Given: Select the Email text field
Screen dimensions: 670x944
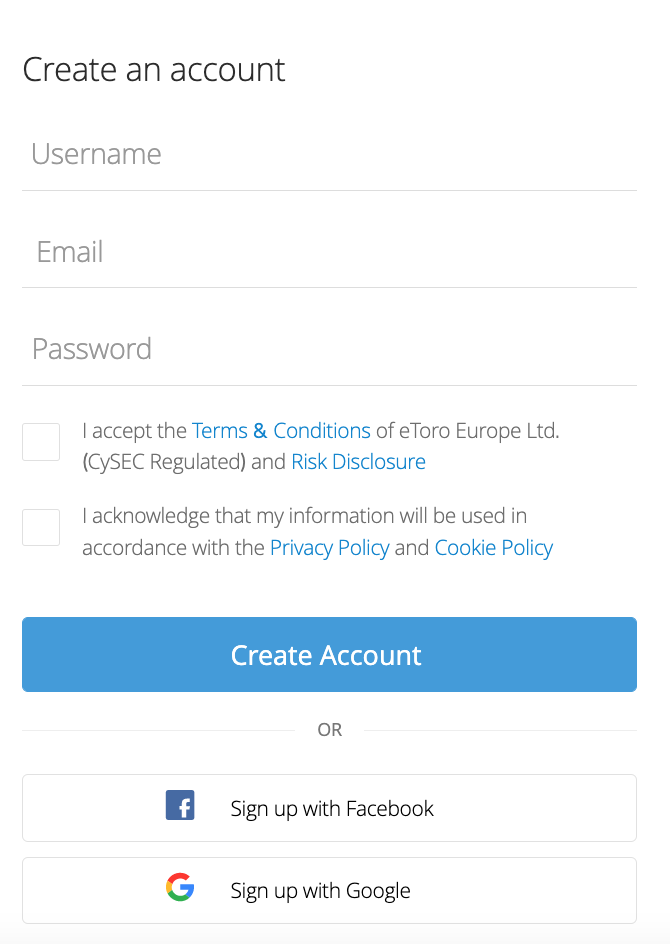Looking at the screenshot, I should (329, 252).
